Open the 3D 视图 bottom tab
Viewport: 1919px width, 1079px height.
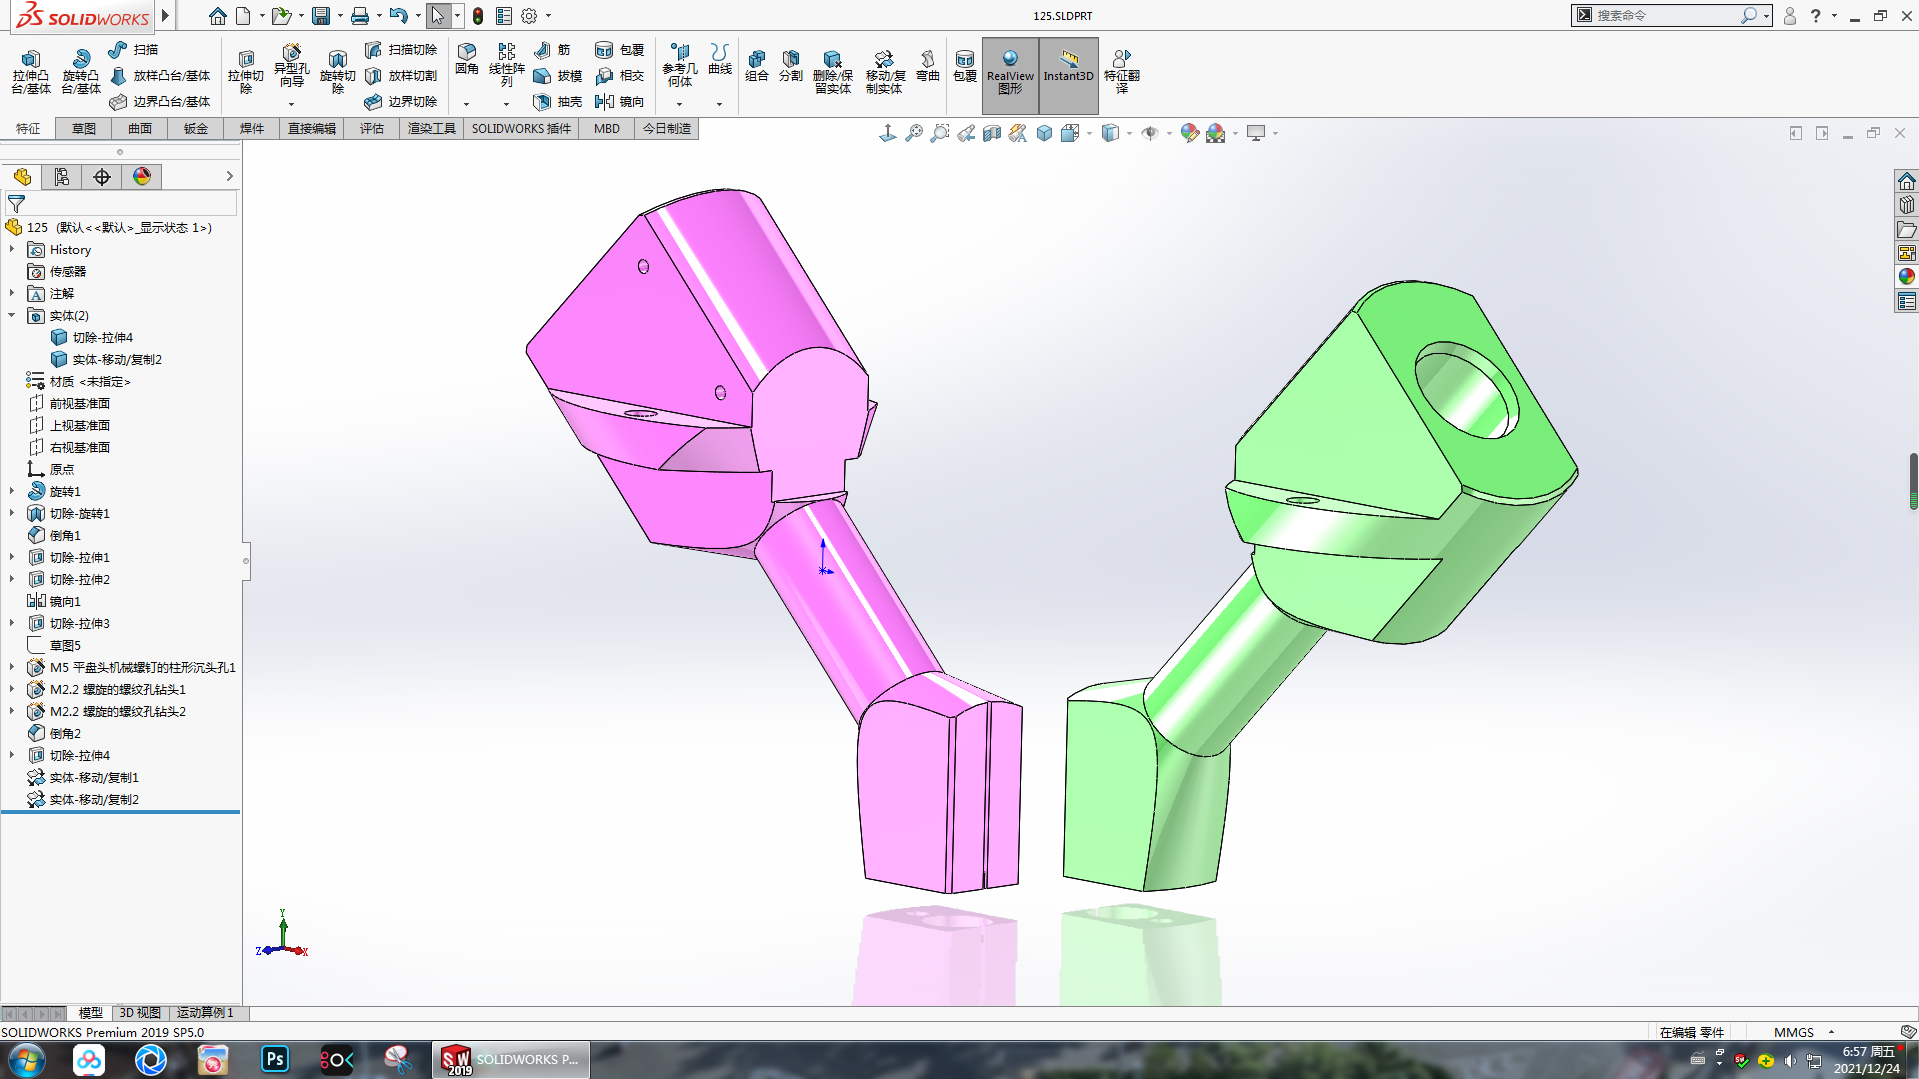[x=140, y=1013]
